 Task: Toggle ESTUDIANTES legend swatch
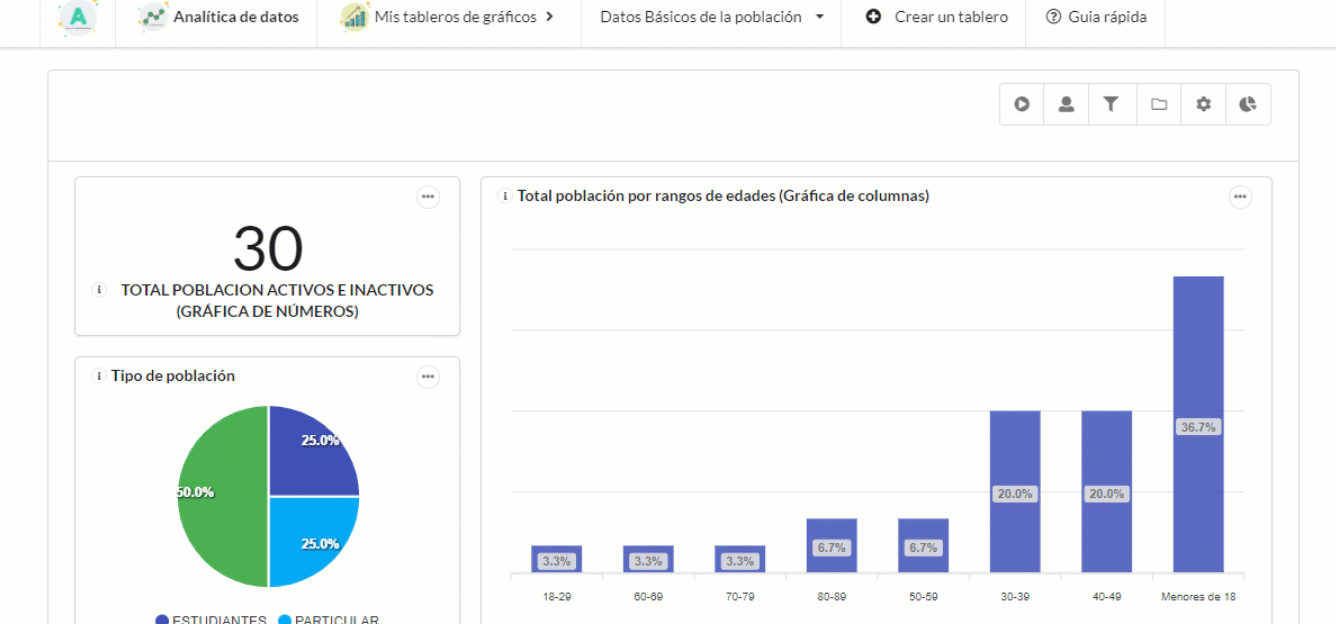pyautogui.click(x=162, y=620)
